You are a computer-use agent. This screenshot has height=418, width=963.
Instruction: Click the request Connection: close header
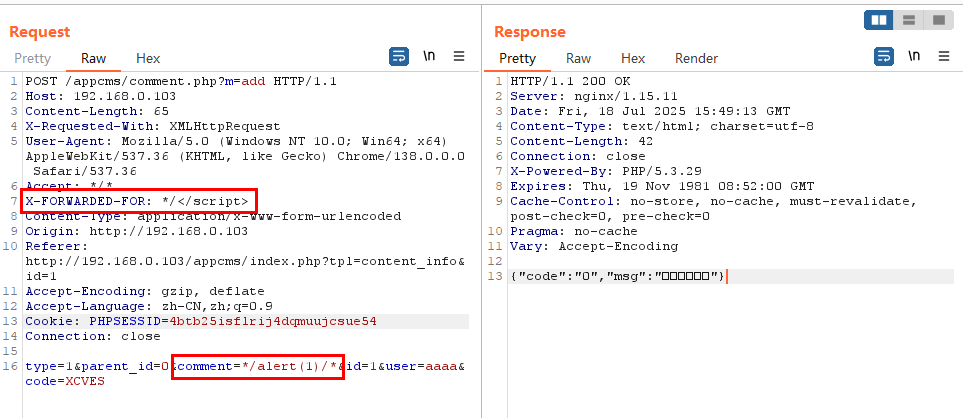point(93,336)
